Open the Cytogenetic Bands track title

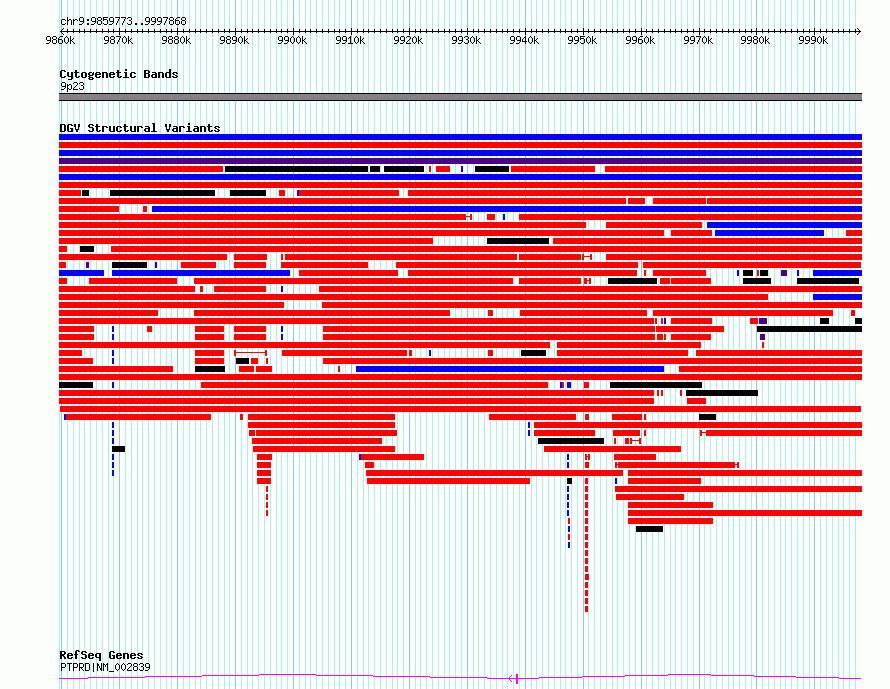coord(119,74)
